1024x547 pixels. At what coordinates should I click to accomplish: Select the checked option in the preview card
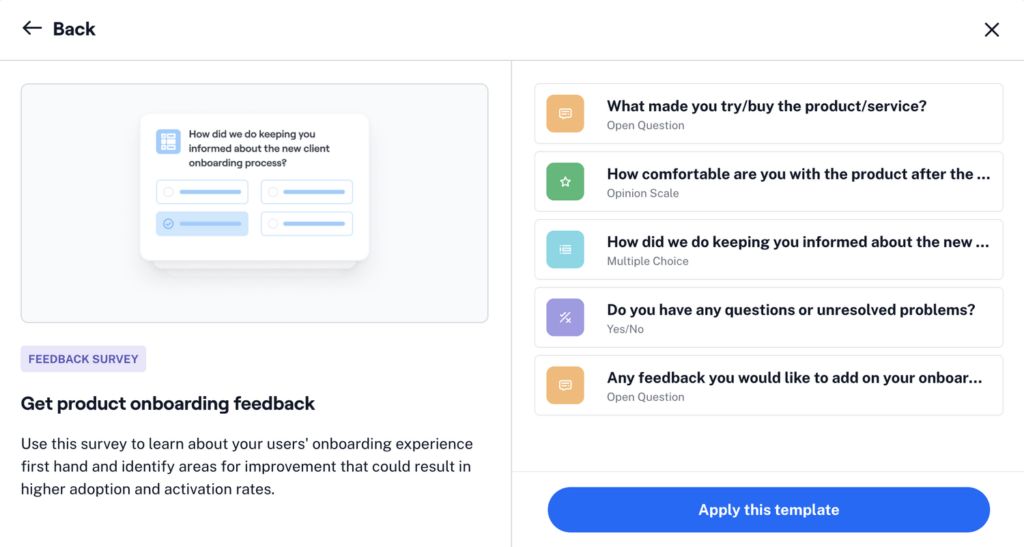(202, 224)
